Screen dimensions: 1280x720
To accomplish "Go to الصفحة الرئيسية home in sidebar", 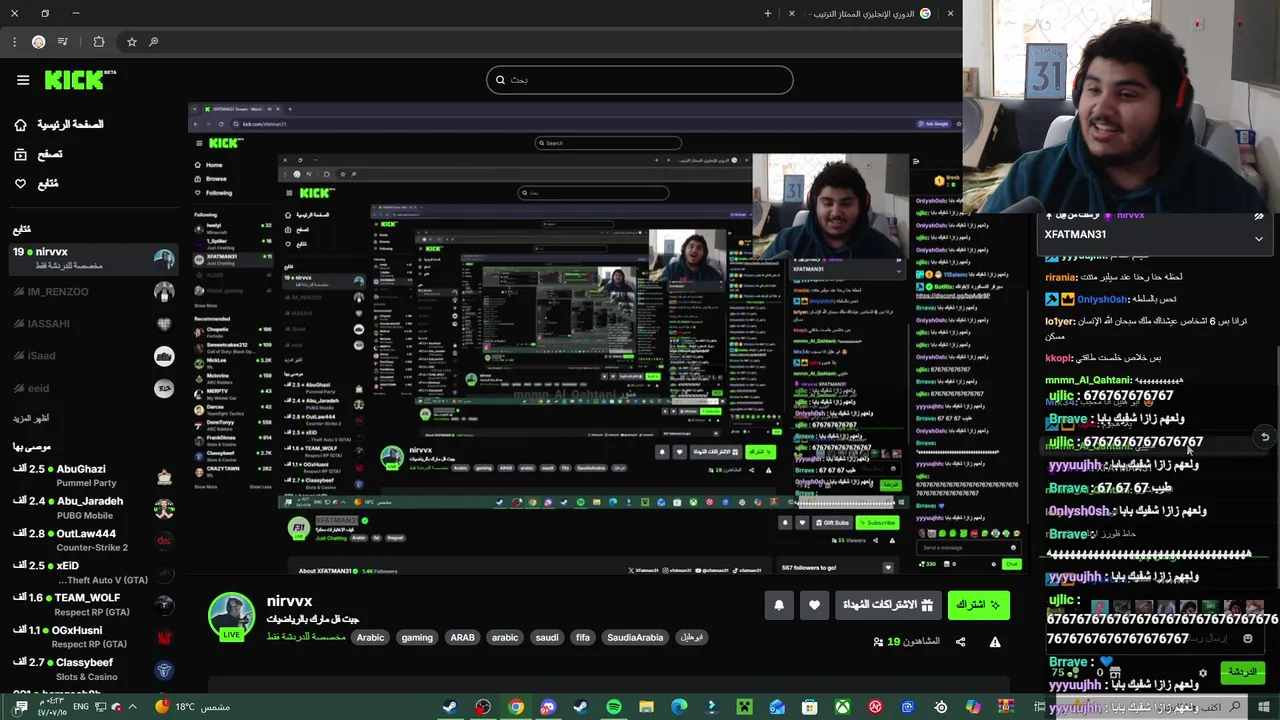I will tap(59, 124).
